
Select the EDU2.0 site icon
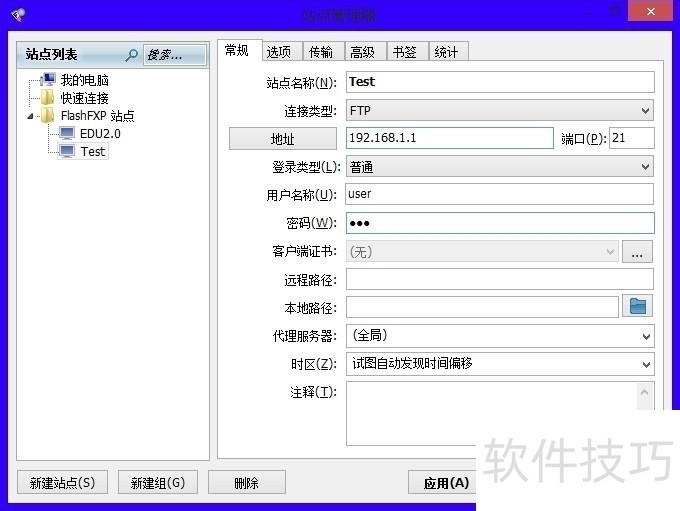click(67, 133)
